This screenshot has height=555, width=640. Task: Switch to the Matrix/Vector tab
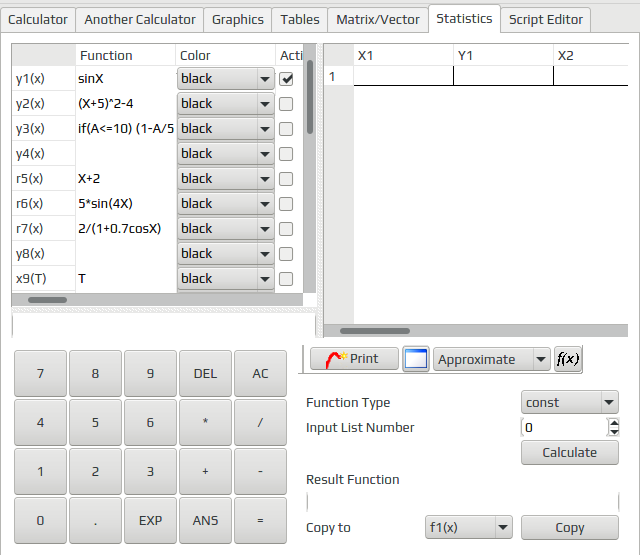tap(378, 20)
